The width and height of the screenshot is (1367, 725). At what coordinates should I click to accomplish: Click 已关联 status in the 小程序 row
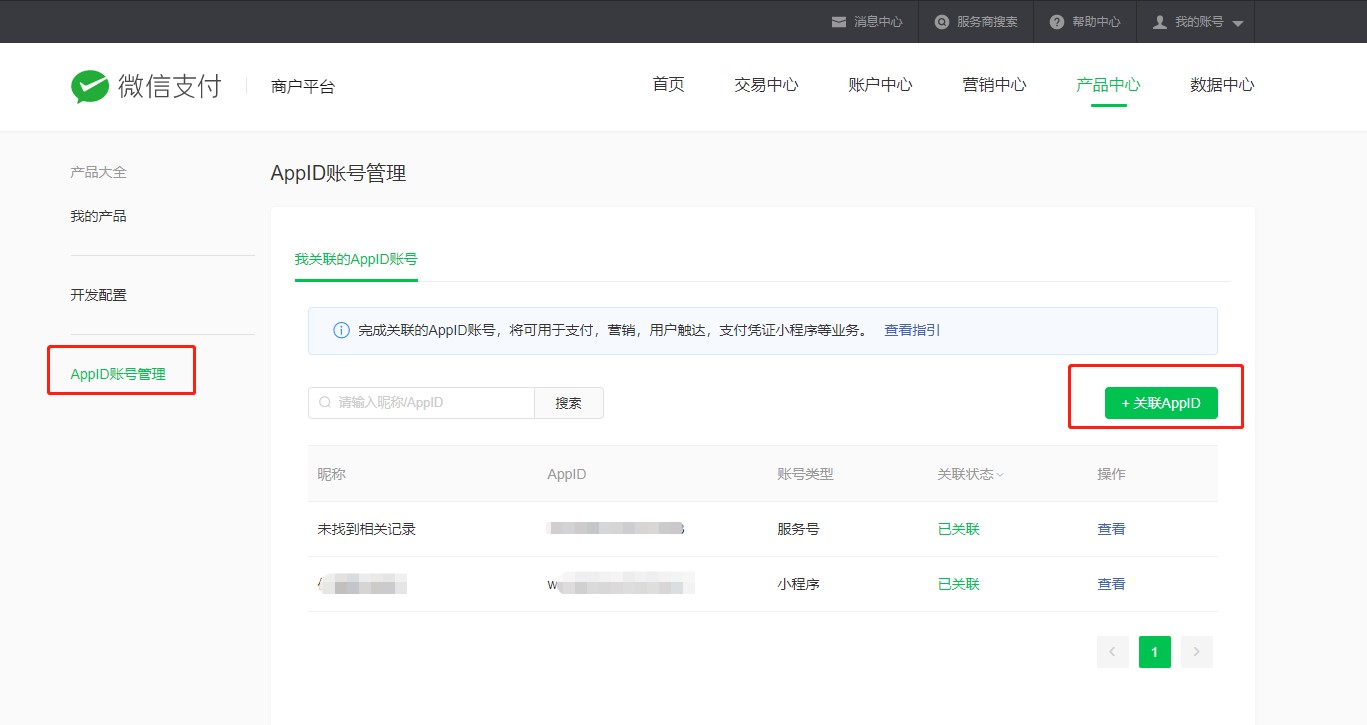(x=958, y=584)
